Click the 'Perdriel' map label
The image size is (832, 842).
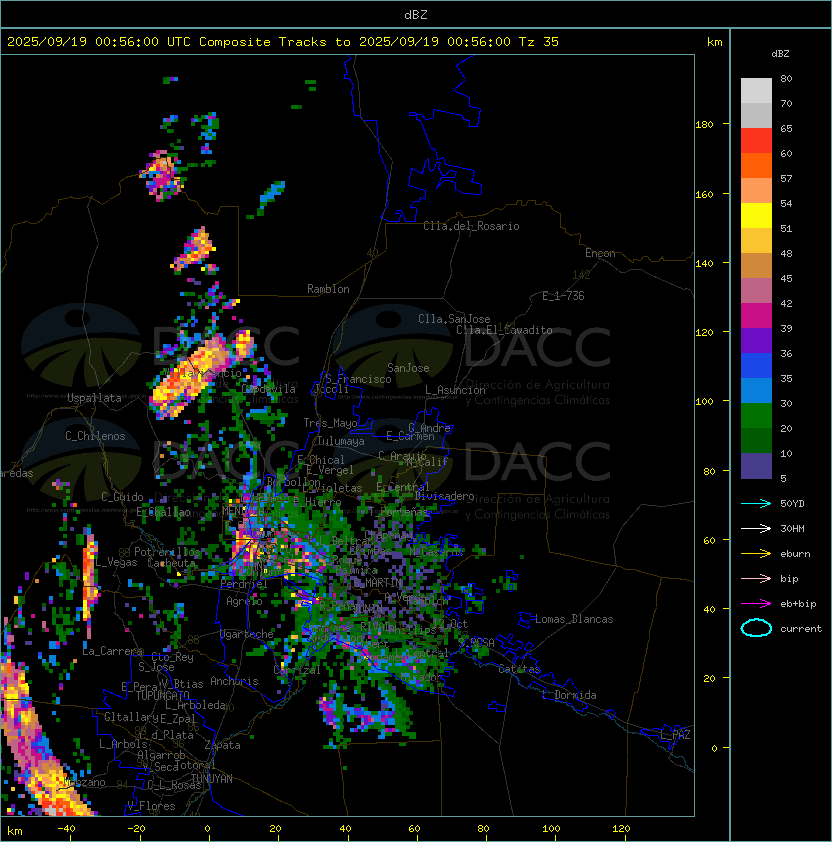tap(243, 584)
